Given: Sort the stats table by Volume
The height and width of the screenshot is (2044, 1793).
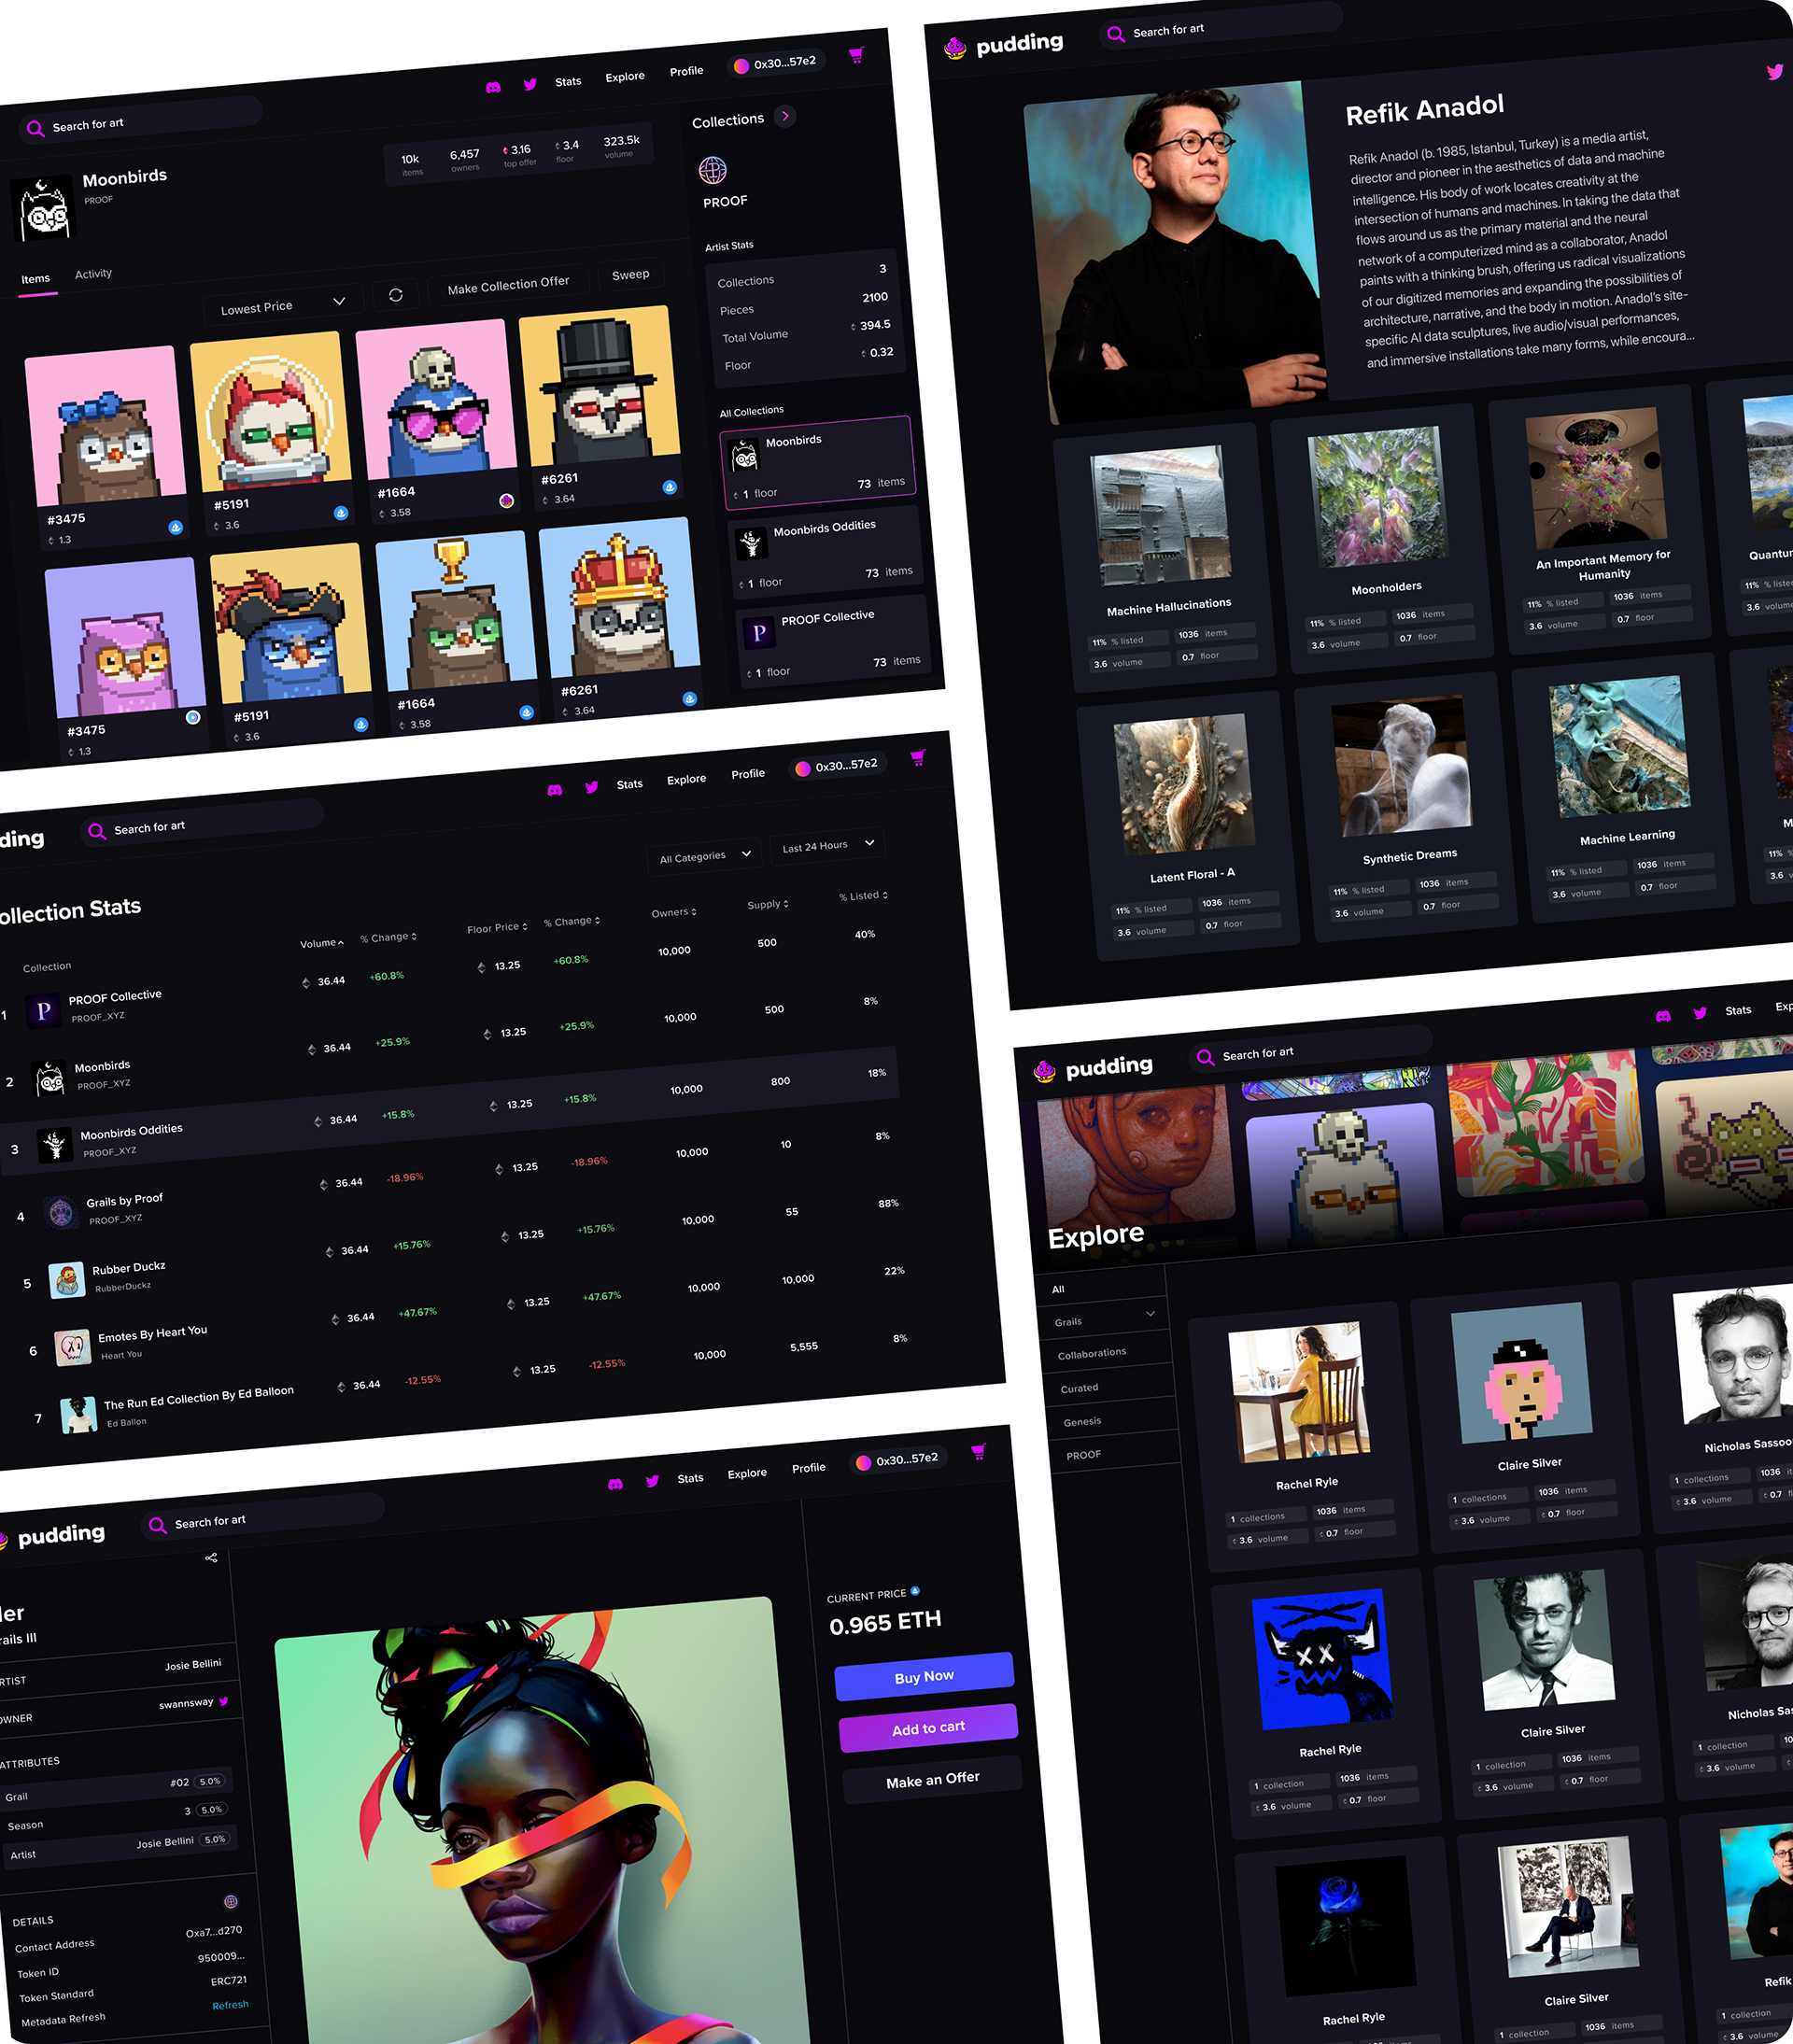Looking at the screenshot, I should [x=322, y=943].
